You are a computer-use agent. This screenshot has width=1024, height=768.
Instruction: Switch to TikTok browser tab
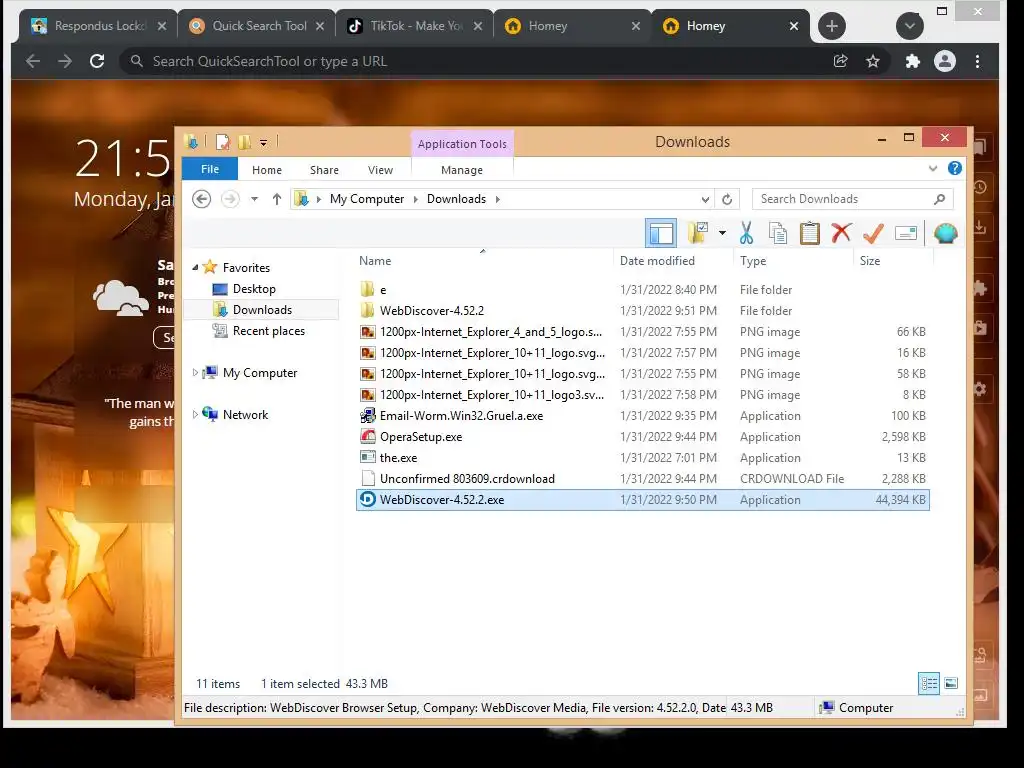coord(414,25)
